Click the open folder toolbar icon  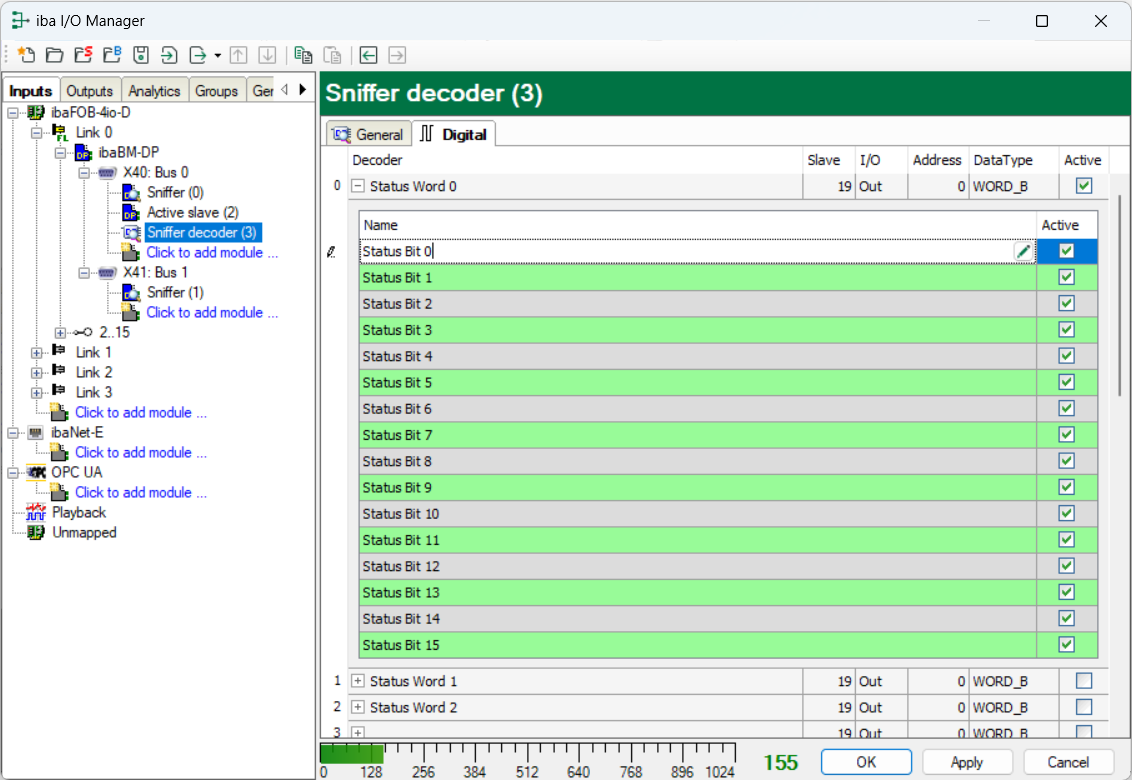(54, 55)
